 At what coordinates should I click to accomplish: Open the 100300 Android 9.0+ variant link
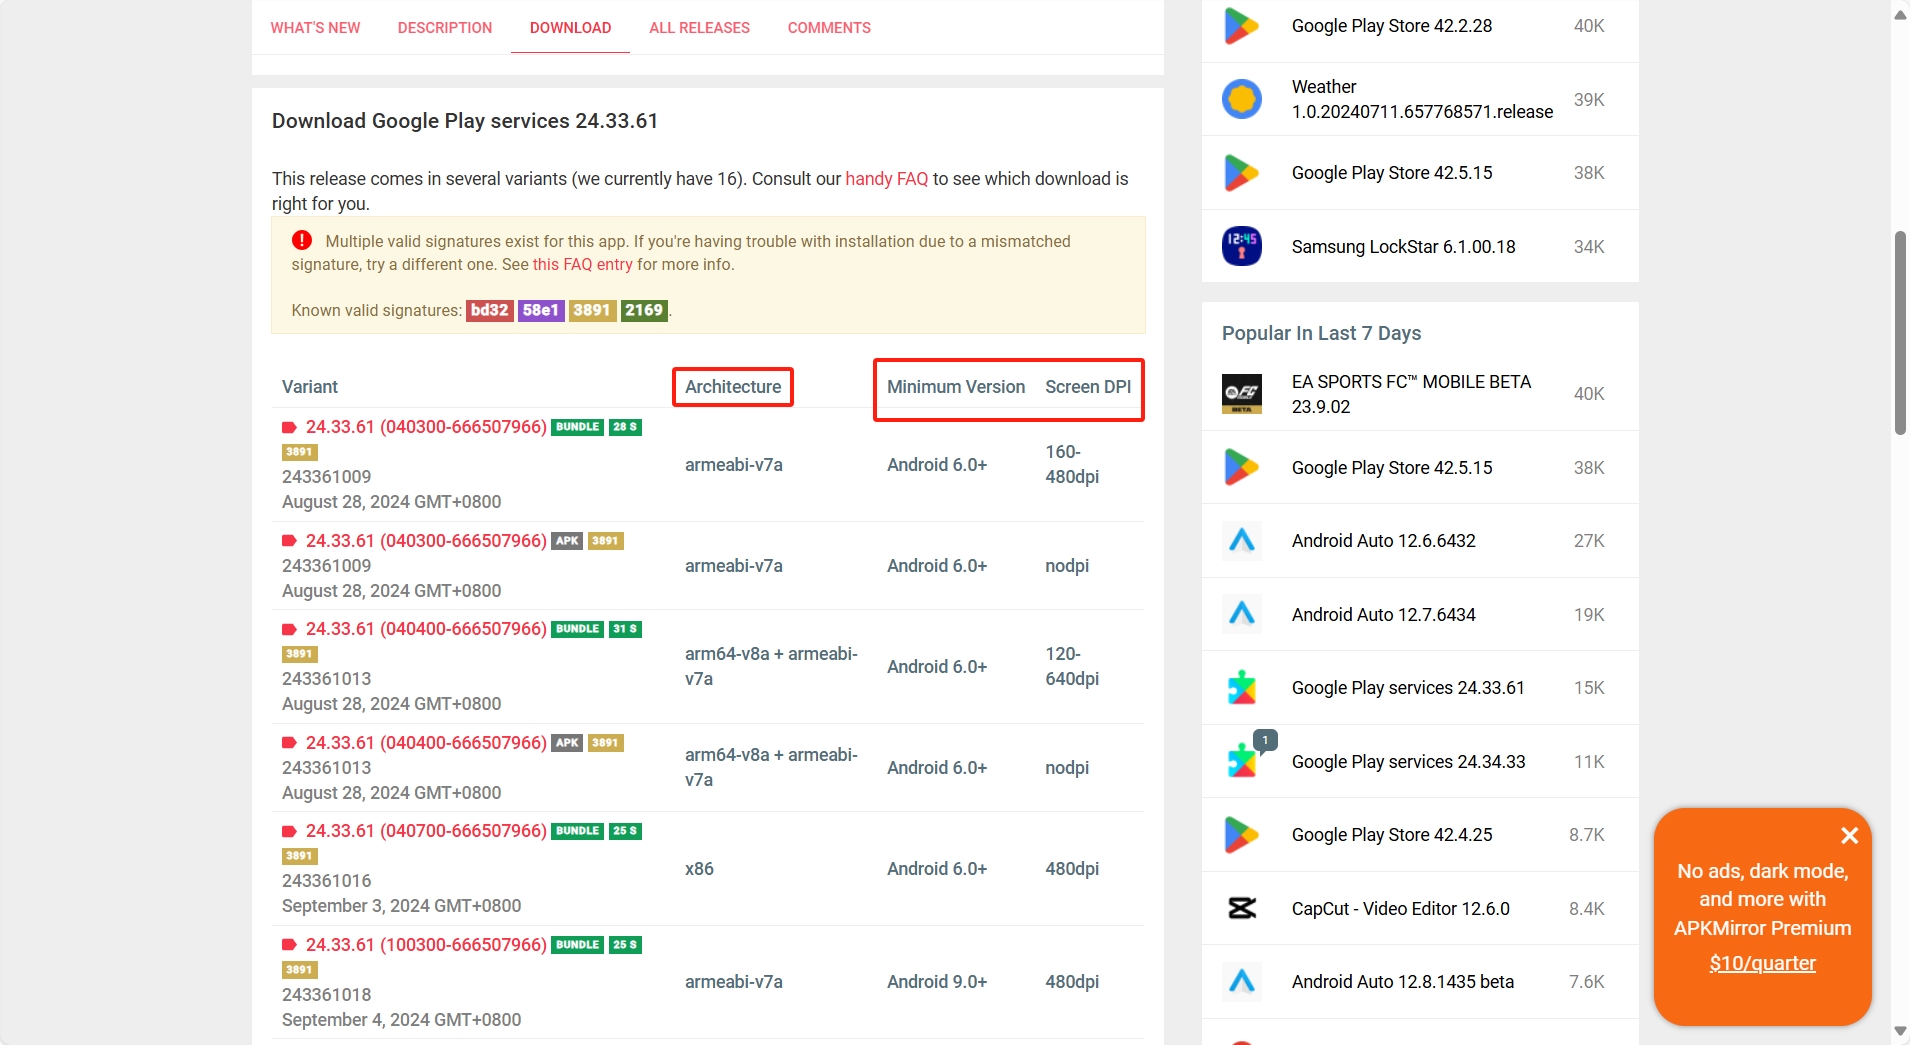(426, 945)
